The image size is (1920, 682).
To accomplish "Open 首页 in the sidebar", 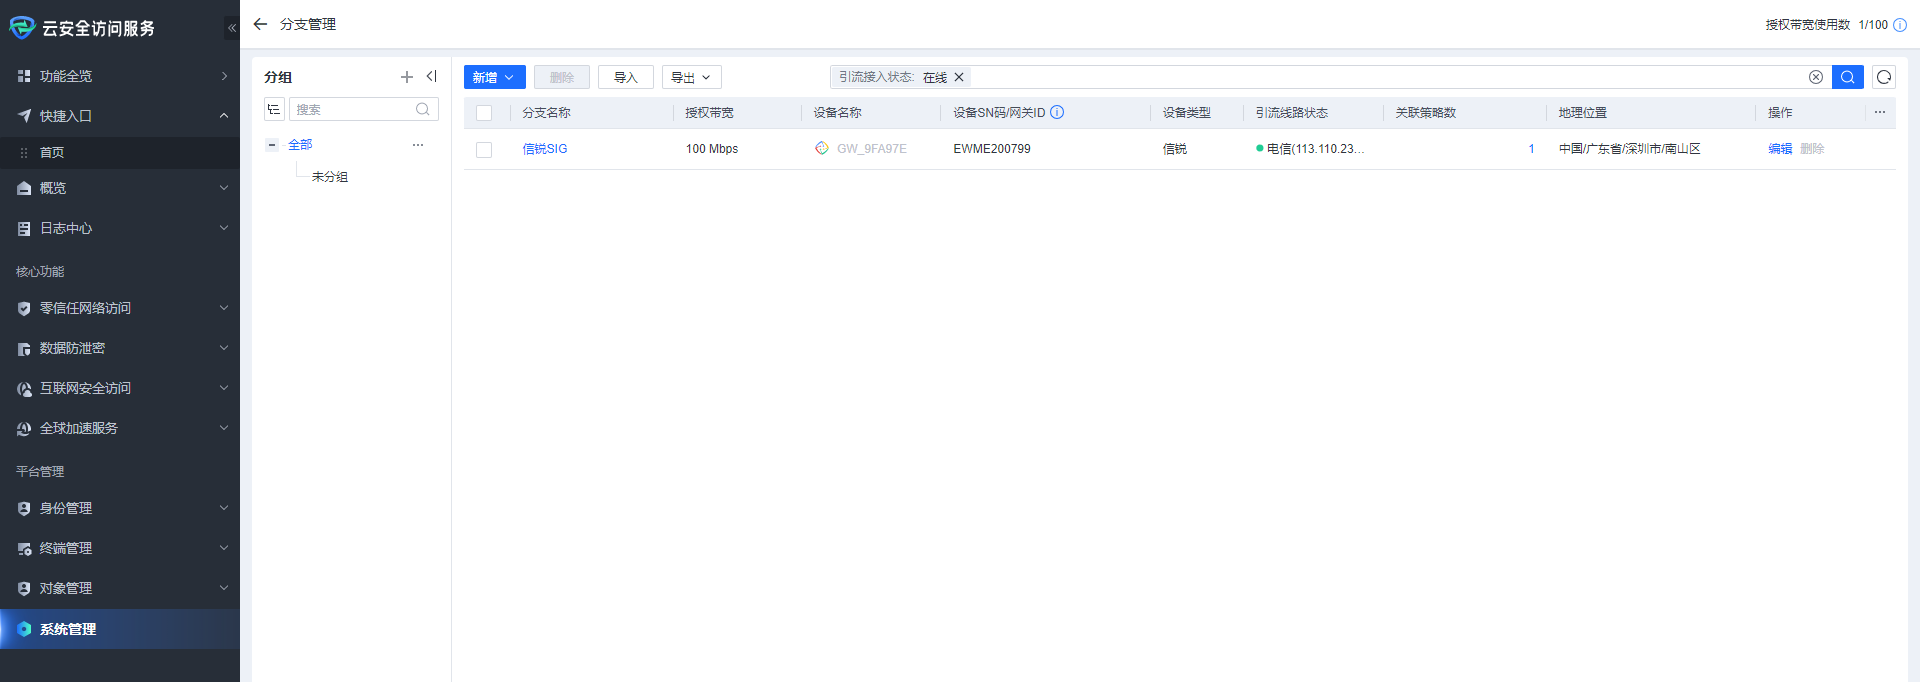I will click(x=120, y=152).
